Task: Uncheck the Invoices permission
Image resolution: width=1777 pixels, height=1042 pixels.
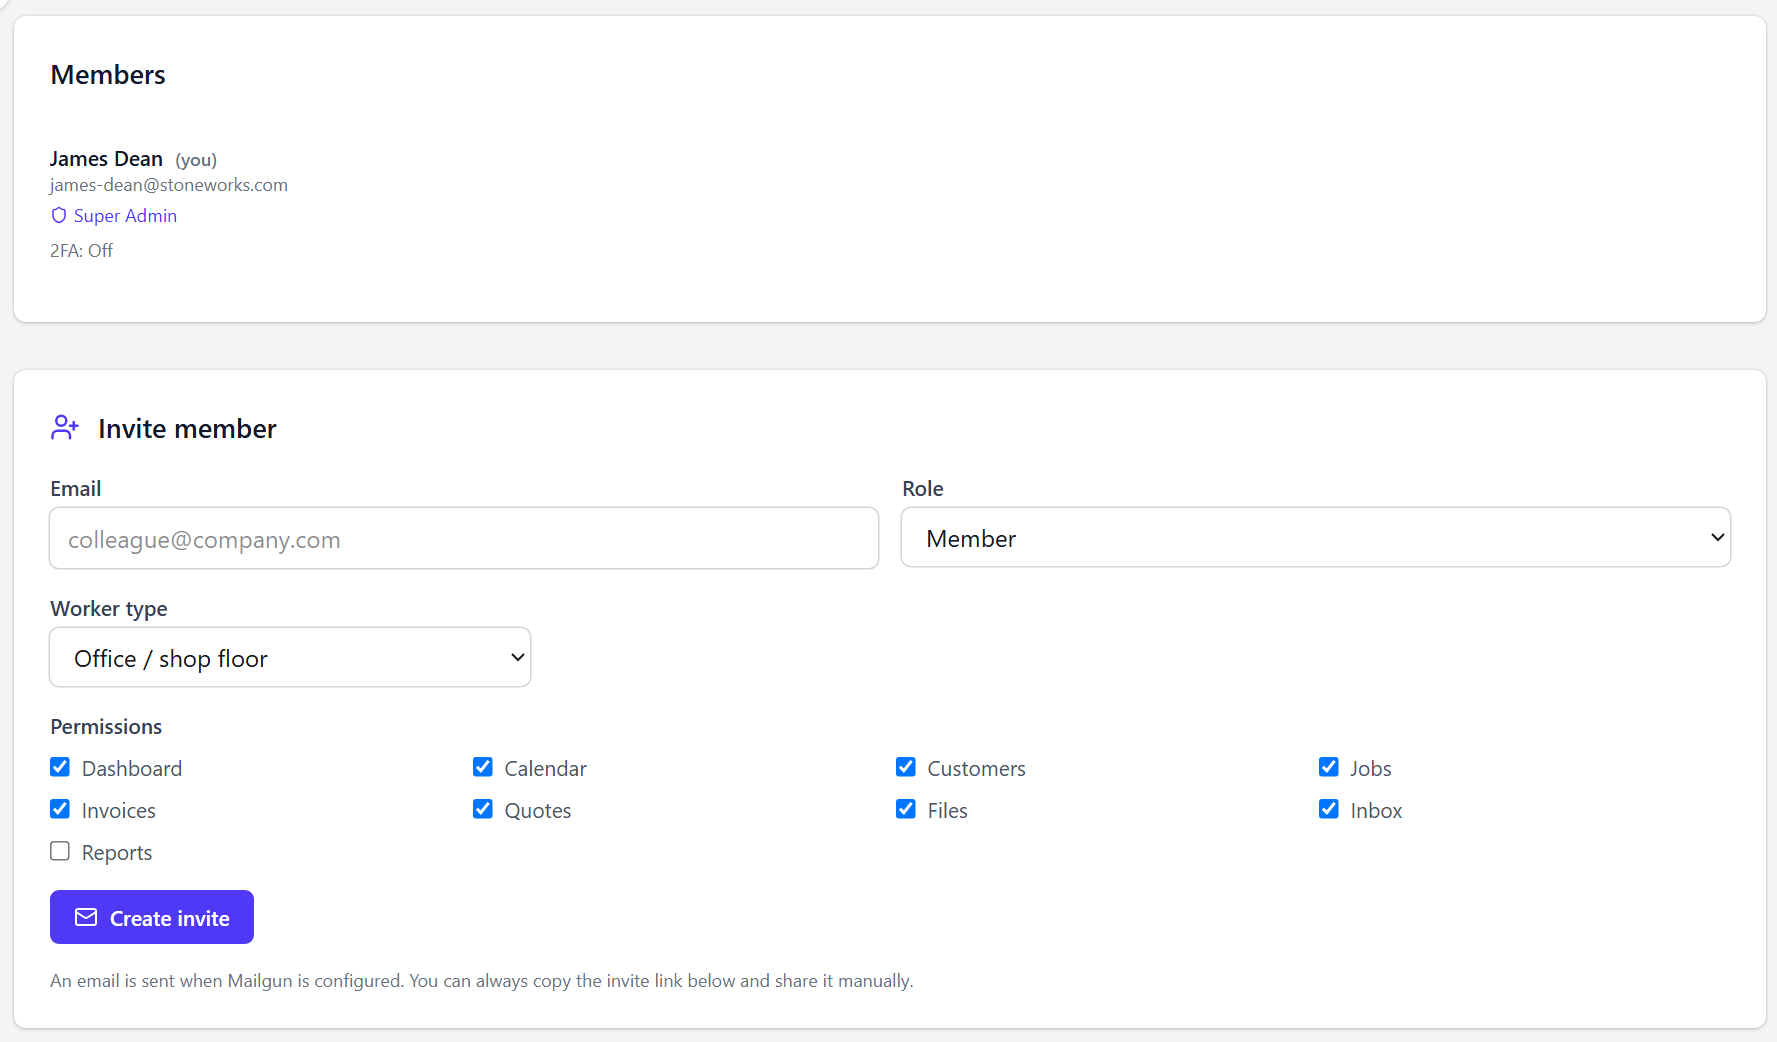Action: (60, 809)
